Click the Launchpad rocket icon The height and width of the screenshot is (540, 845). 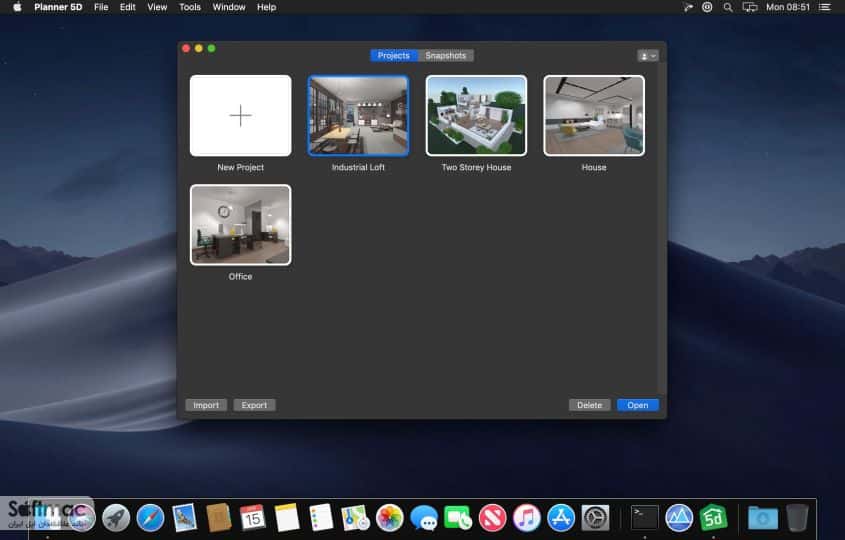pyautogui.click(x=116, y=518)
